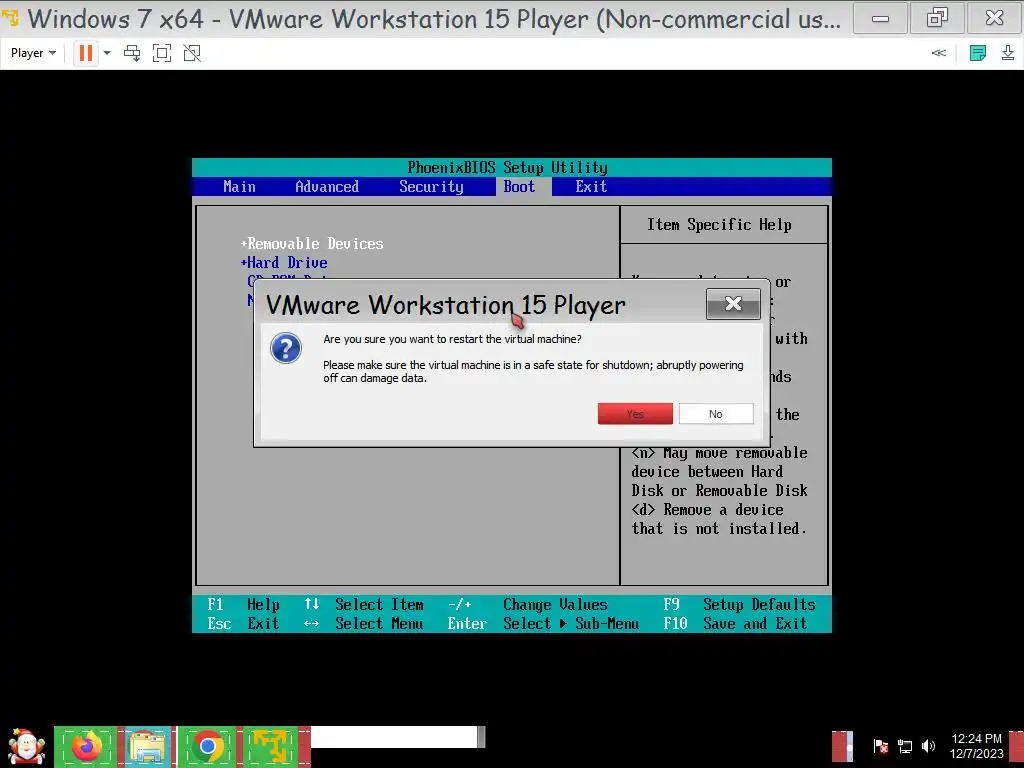Expand the power options arrow beside Pause
Screen dimensions: 1024x768
(107, 53)
